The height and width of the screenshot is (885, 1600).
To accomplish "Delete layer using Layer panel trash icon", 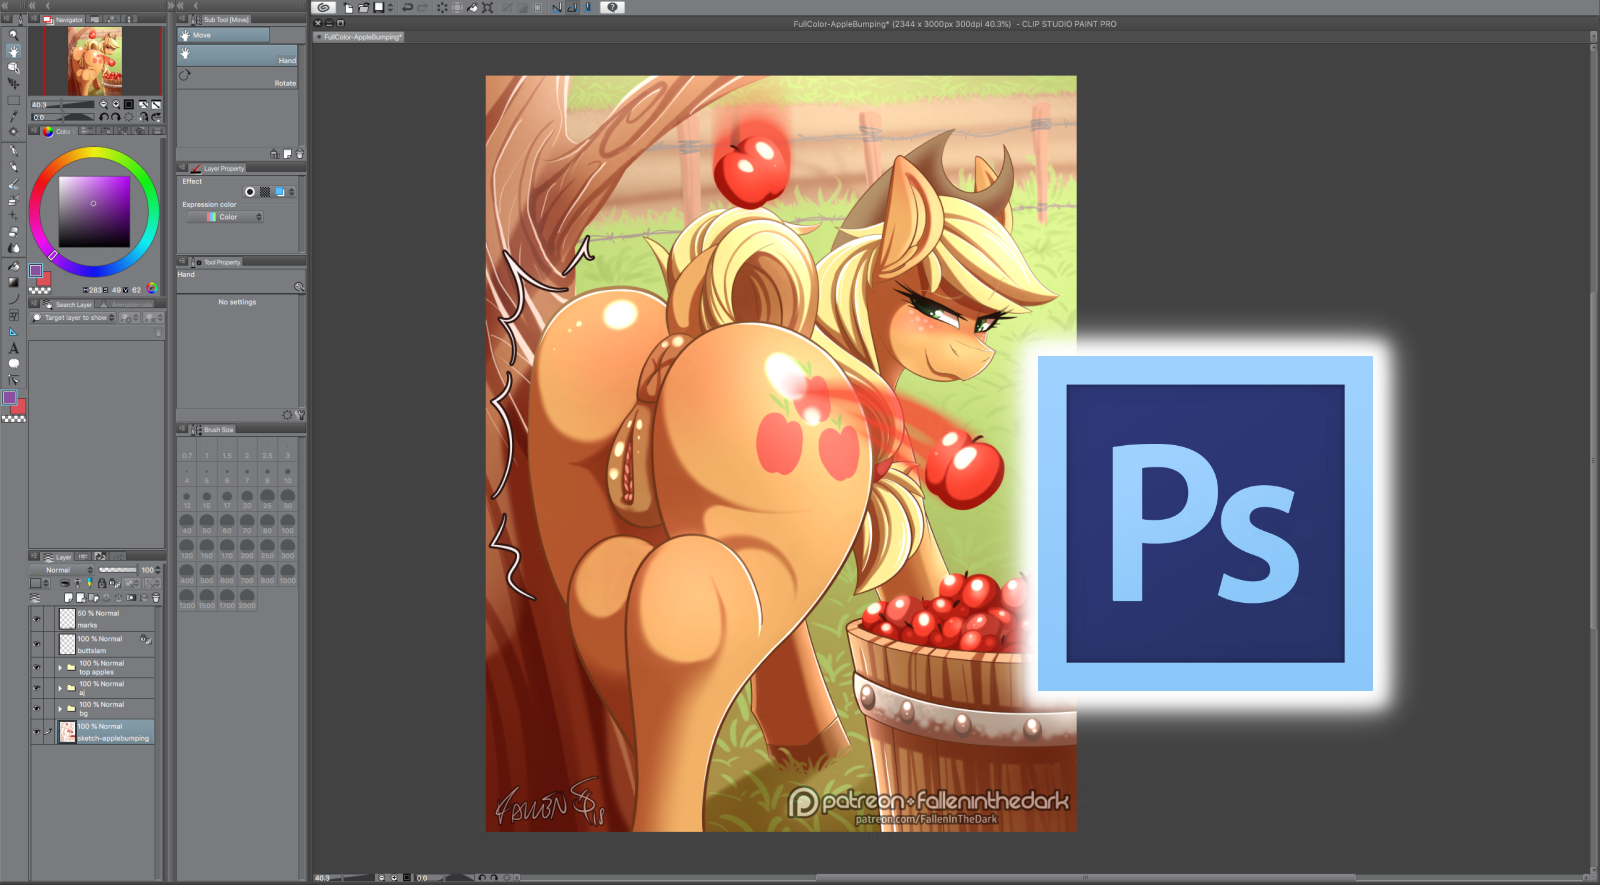I will pos(156,597).
